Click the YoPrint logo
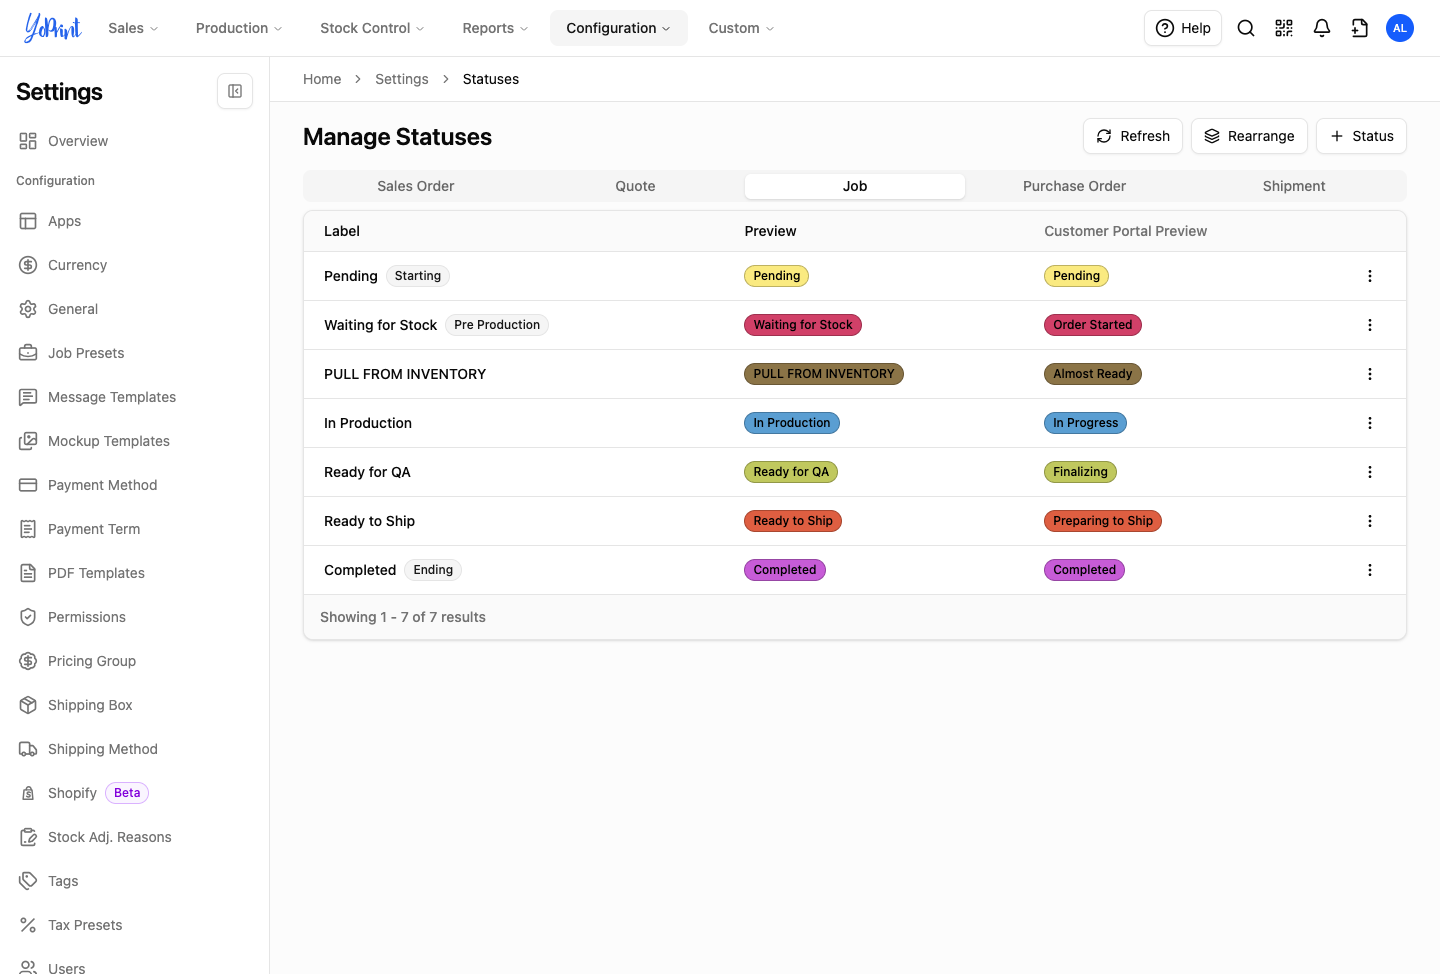 53,28
